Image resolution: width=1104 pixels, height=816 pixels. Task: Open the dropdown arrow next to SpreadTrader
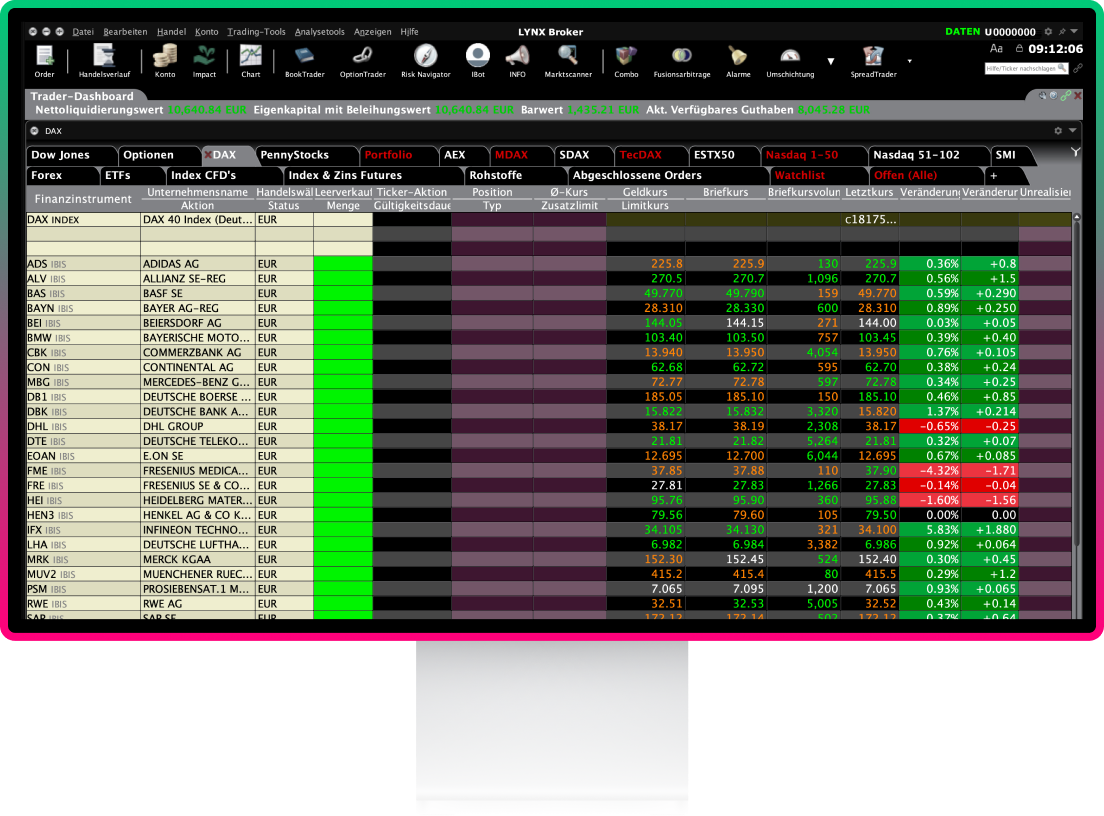[910, 61]
